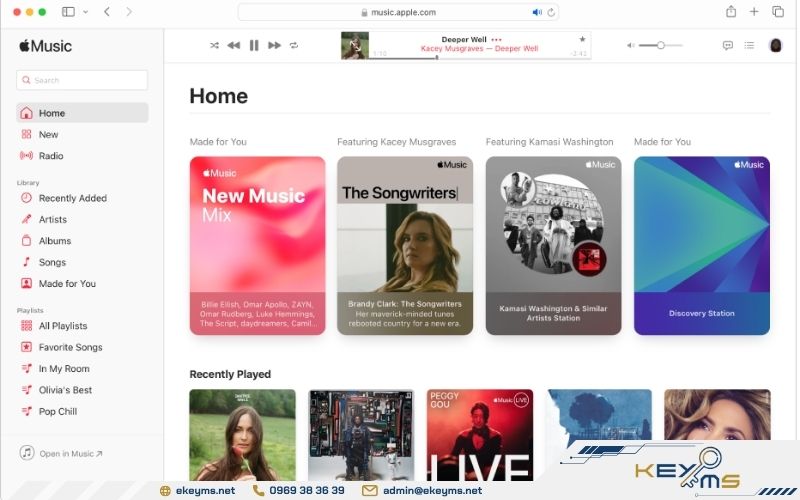Play Kamasi Washington & Similar Artists Station
The image size is (800, 500).
tap(553, 245)
